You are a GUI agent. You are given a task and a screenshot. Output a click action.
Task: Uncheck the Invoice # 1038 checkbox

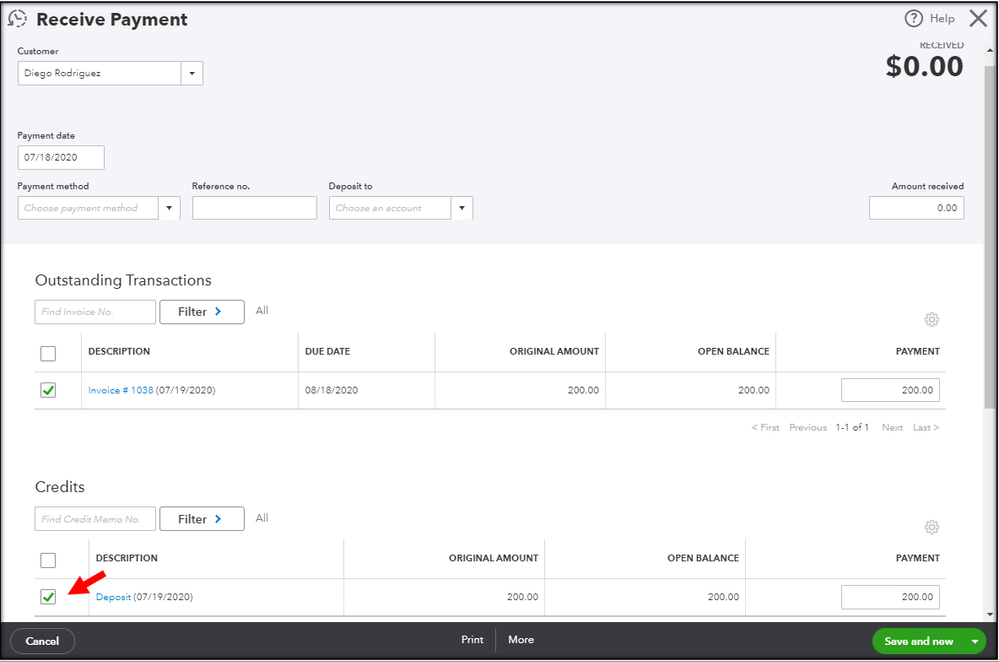[48, 390]
